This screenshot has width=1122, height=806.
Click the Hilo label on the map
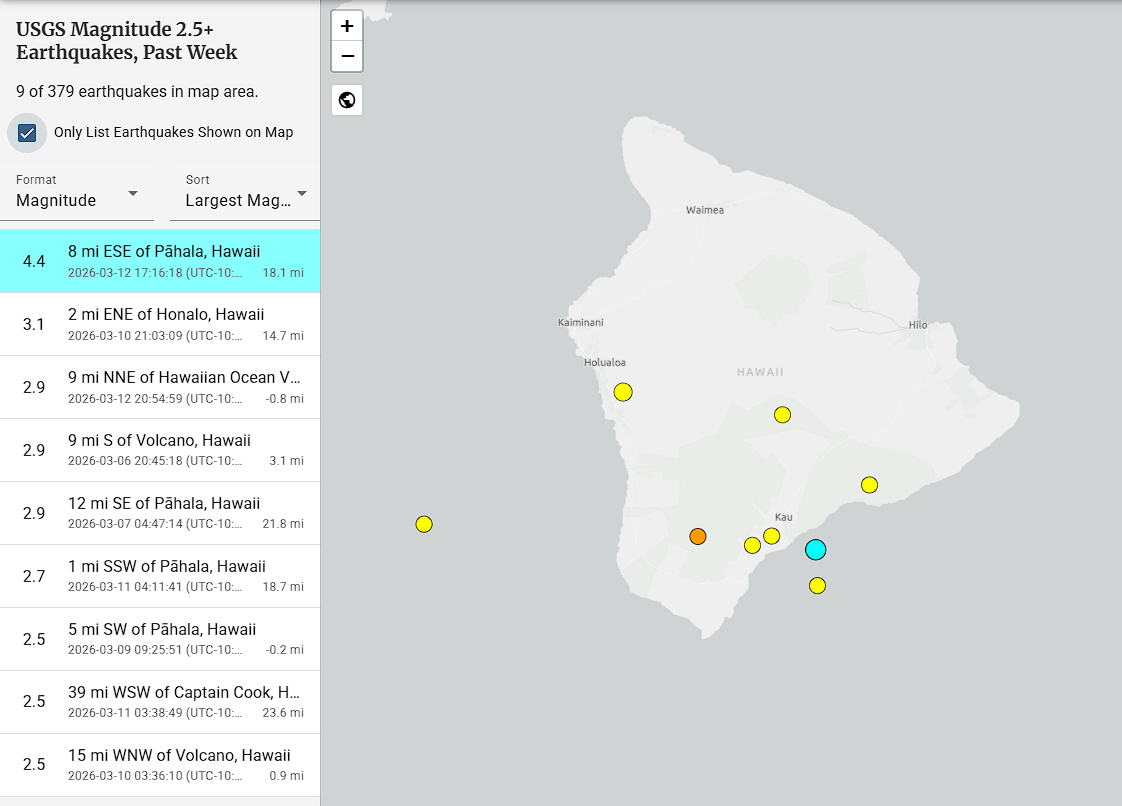(917, 325)
